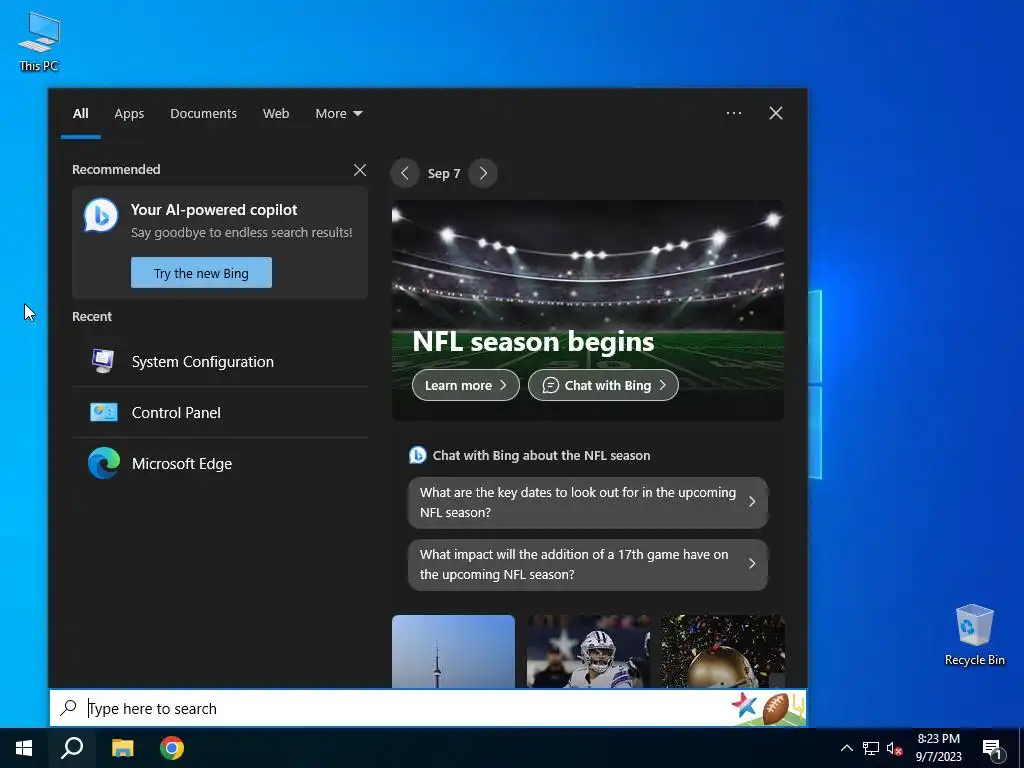Click the Sep 7 date label

(444, 174)
